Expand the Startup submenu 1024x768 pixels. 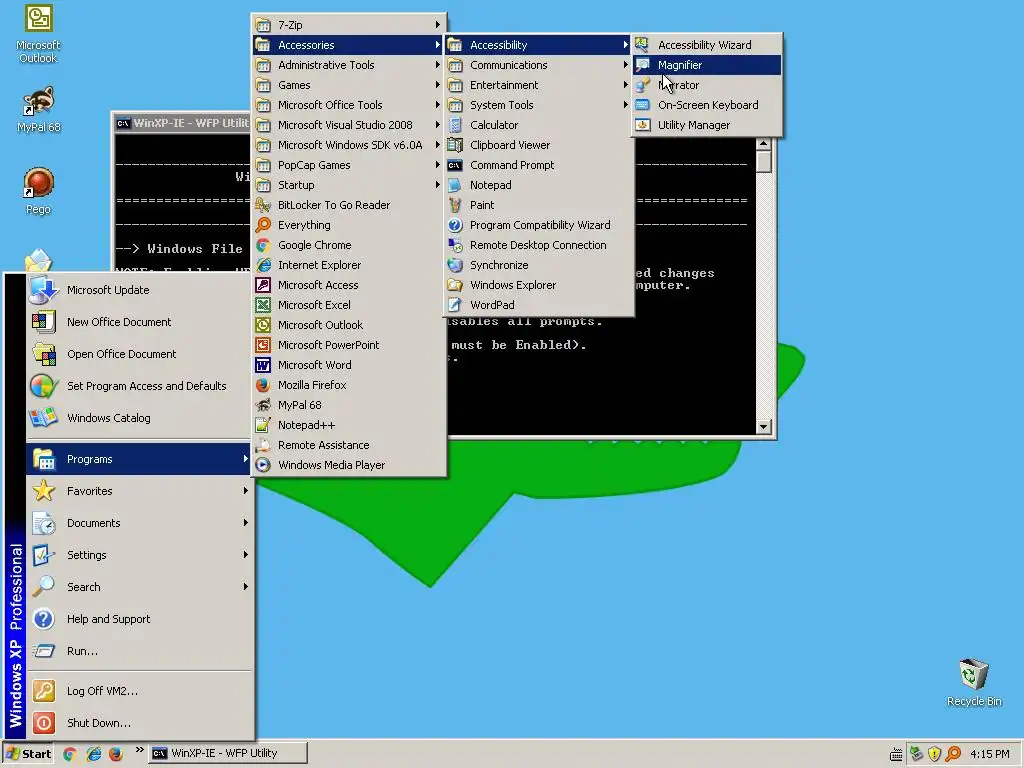[349, 185]
